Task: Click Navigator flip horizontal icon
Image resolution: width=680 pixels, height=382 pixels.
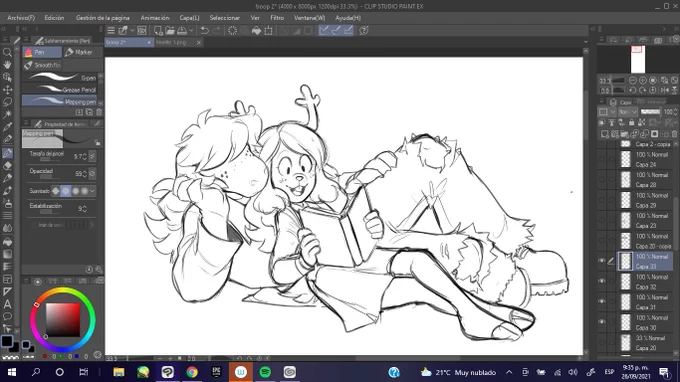Action: tap(664, 90)
